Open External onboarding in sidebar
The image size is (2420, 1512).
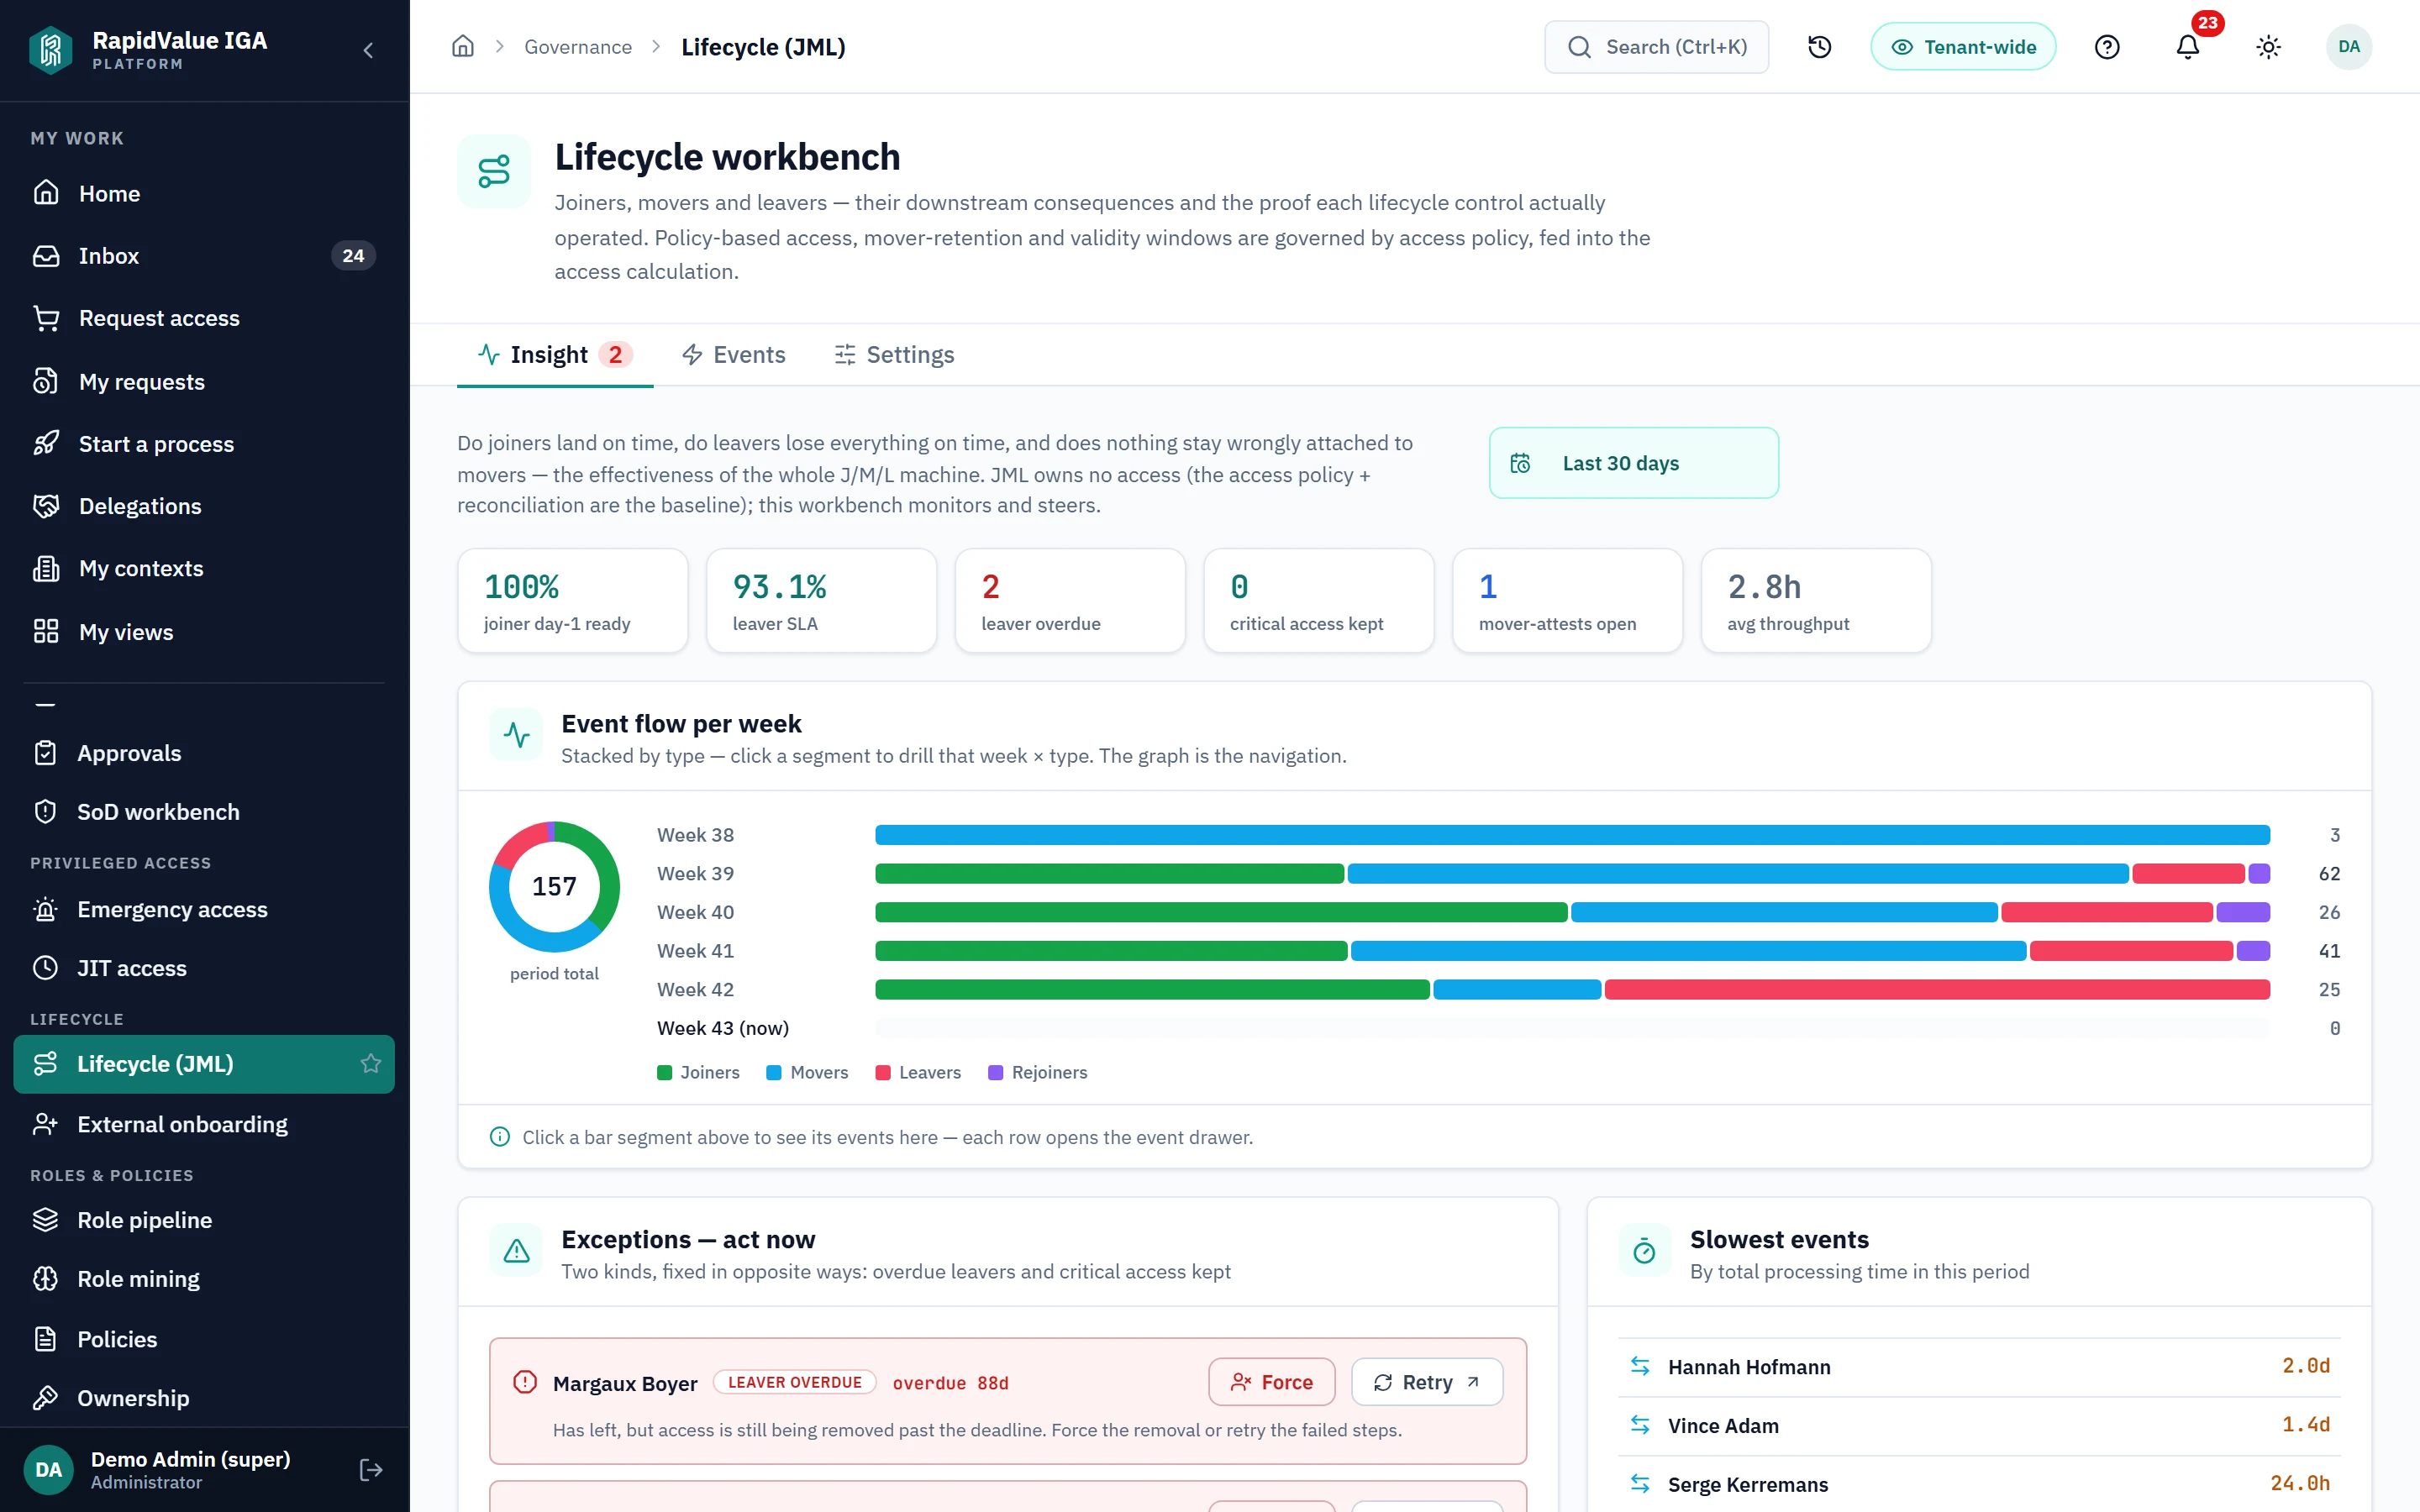click(x=204, y=1125)
